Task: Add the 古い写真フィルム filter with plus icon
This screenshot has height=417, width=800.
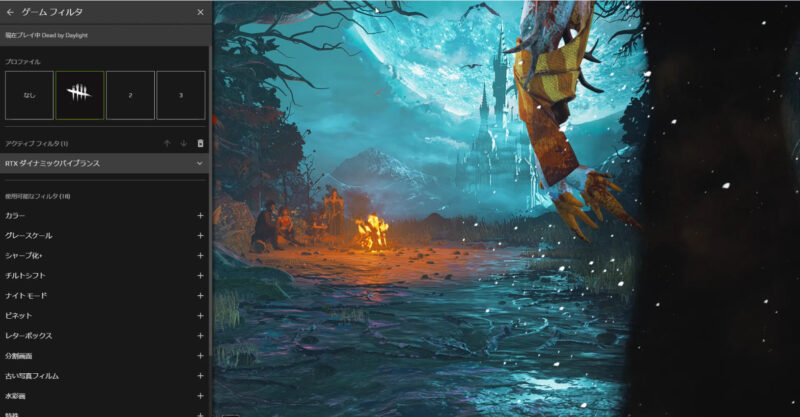Action: (x=200, y=376)
